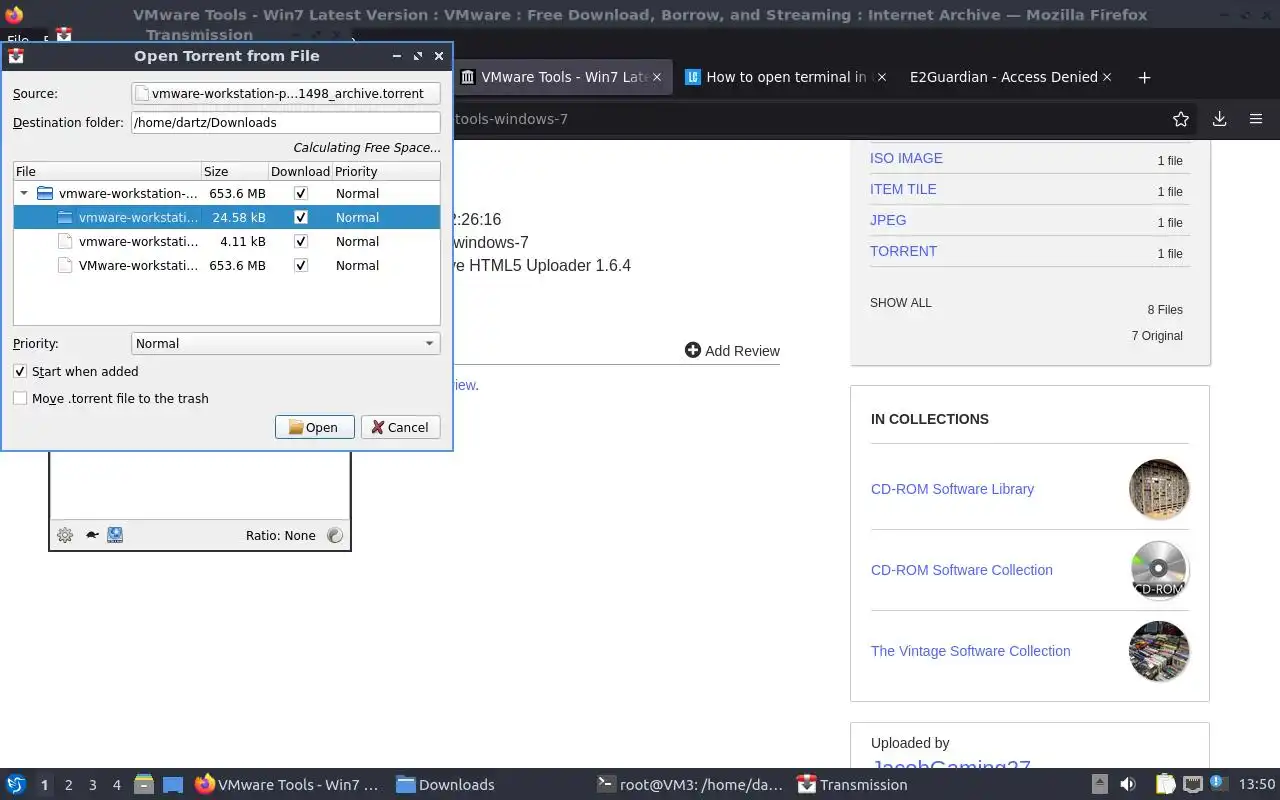The image size is (1280, 800).
Task: Click the Open button in torrent dialog
Action: coord(314,427)
